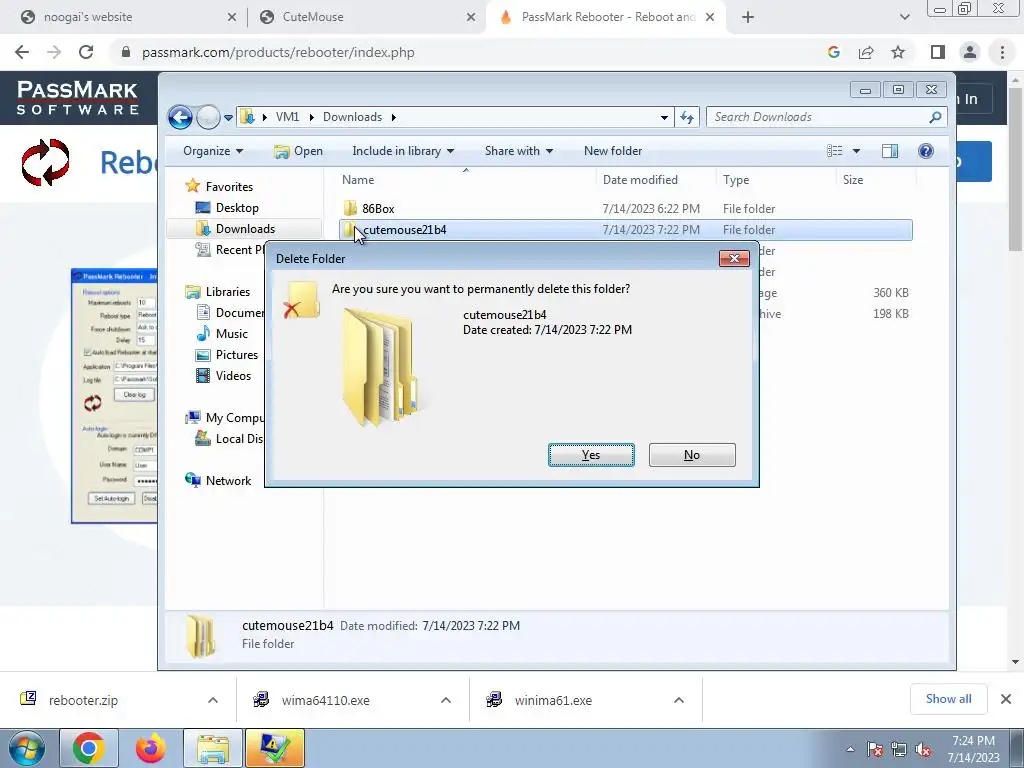Open a new browser tab
The width and height of the screenshot is (1024, 768).
coord(748,17)
